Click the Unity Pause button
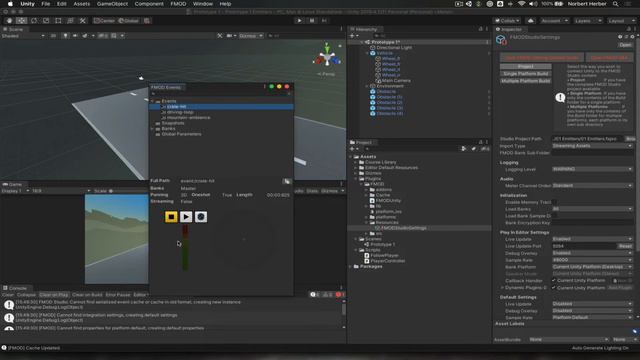Viewport: 640px width, 360px height. tap(312, 20)
